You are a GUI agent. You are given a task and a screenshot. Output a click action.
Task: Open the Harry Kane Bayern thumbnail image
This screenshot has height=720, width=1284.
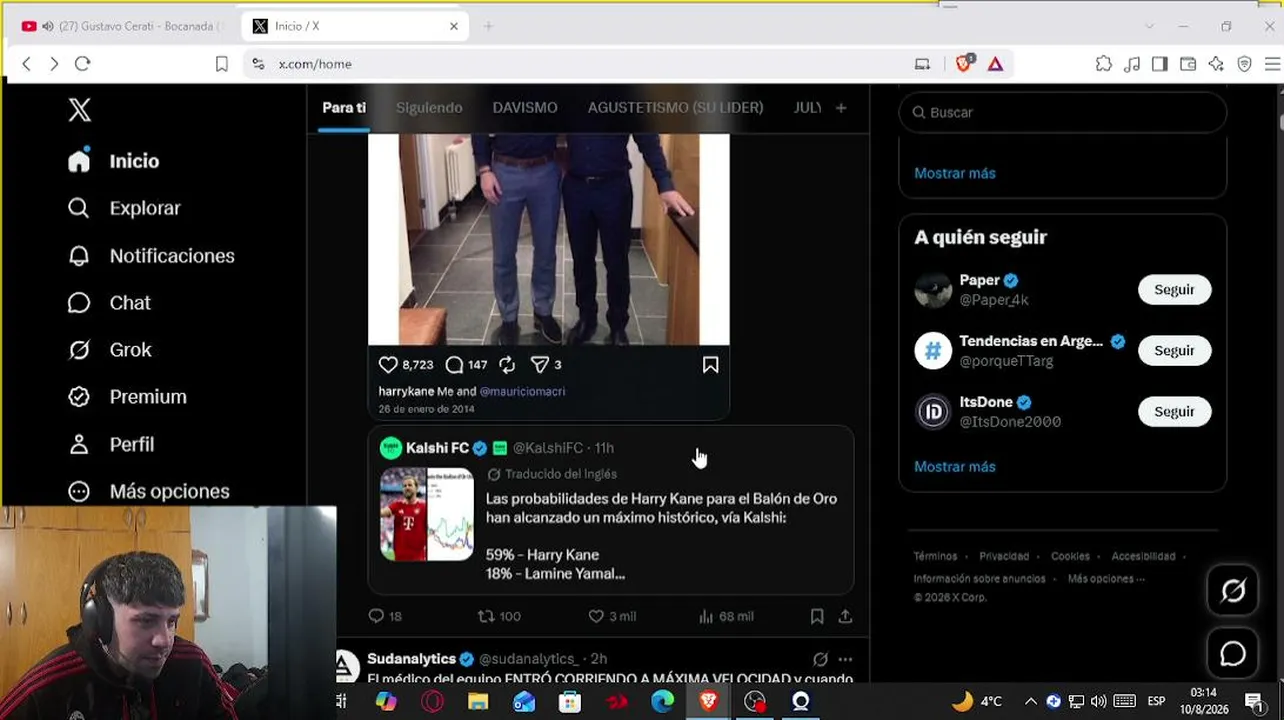click(427, 514)
